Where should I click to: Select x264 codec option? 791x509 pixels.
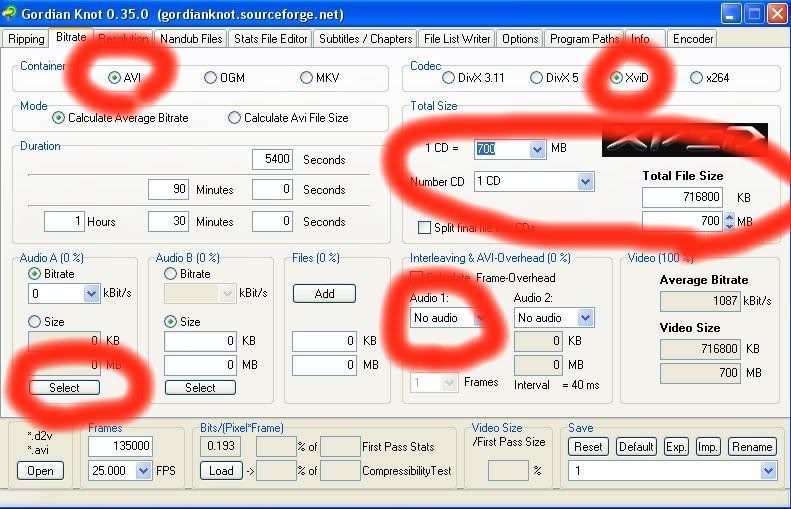point(696,78)
